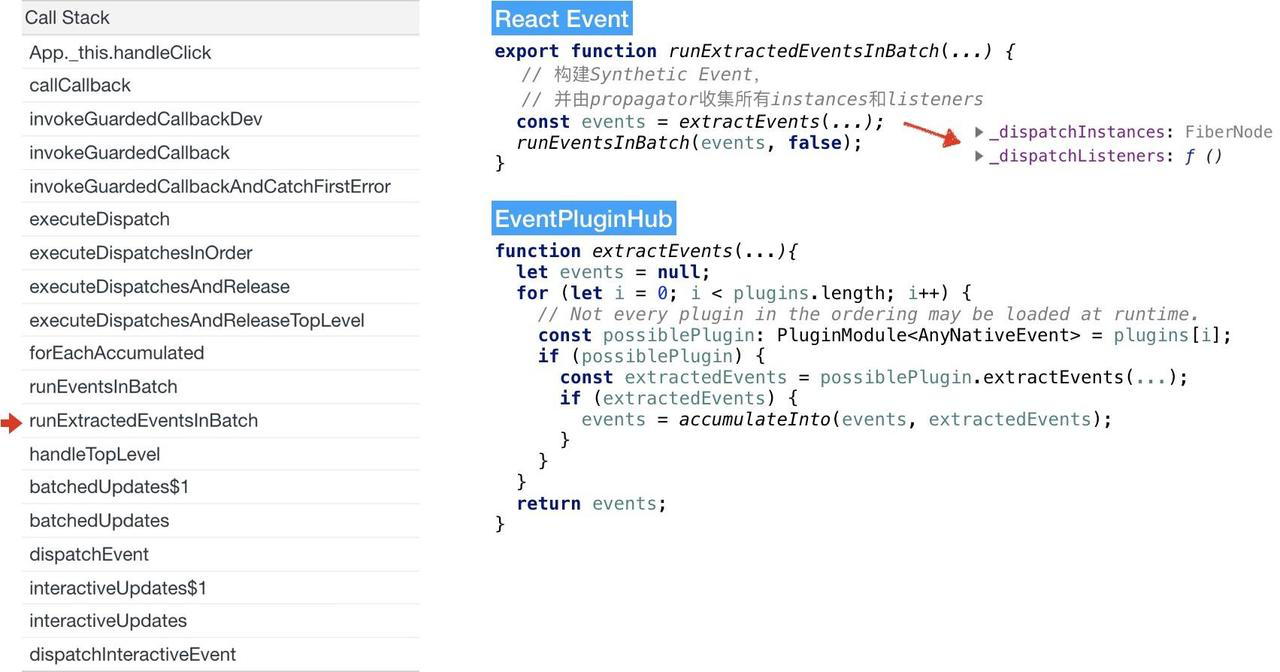Screen dimensions: 1280x672
Task: Select the invokeGuardedCallbackDev frame
Action: (x=220, y=119)
